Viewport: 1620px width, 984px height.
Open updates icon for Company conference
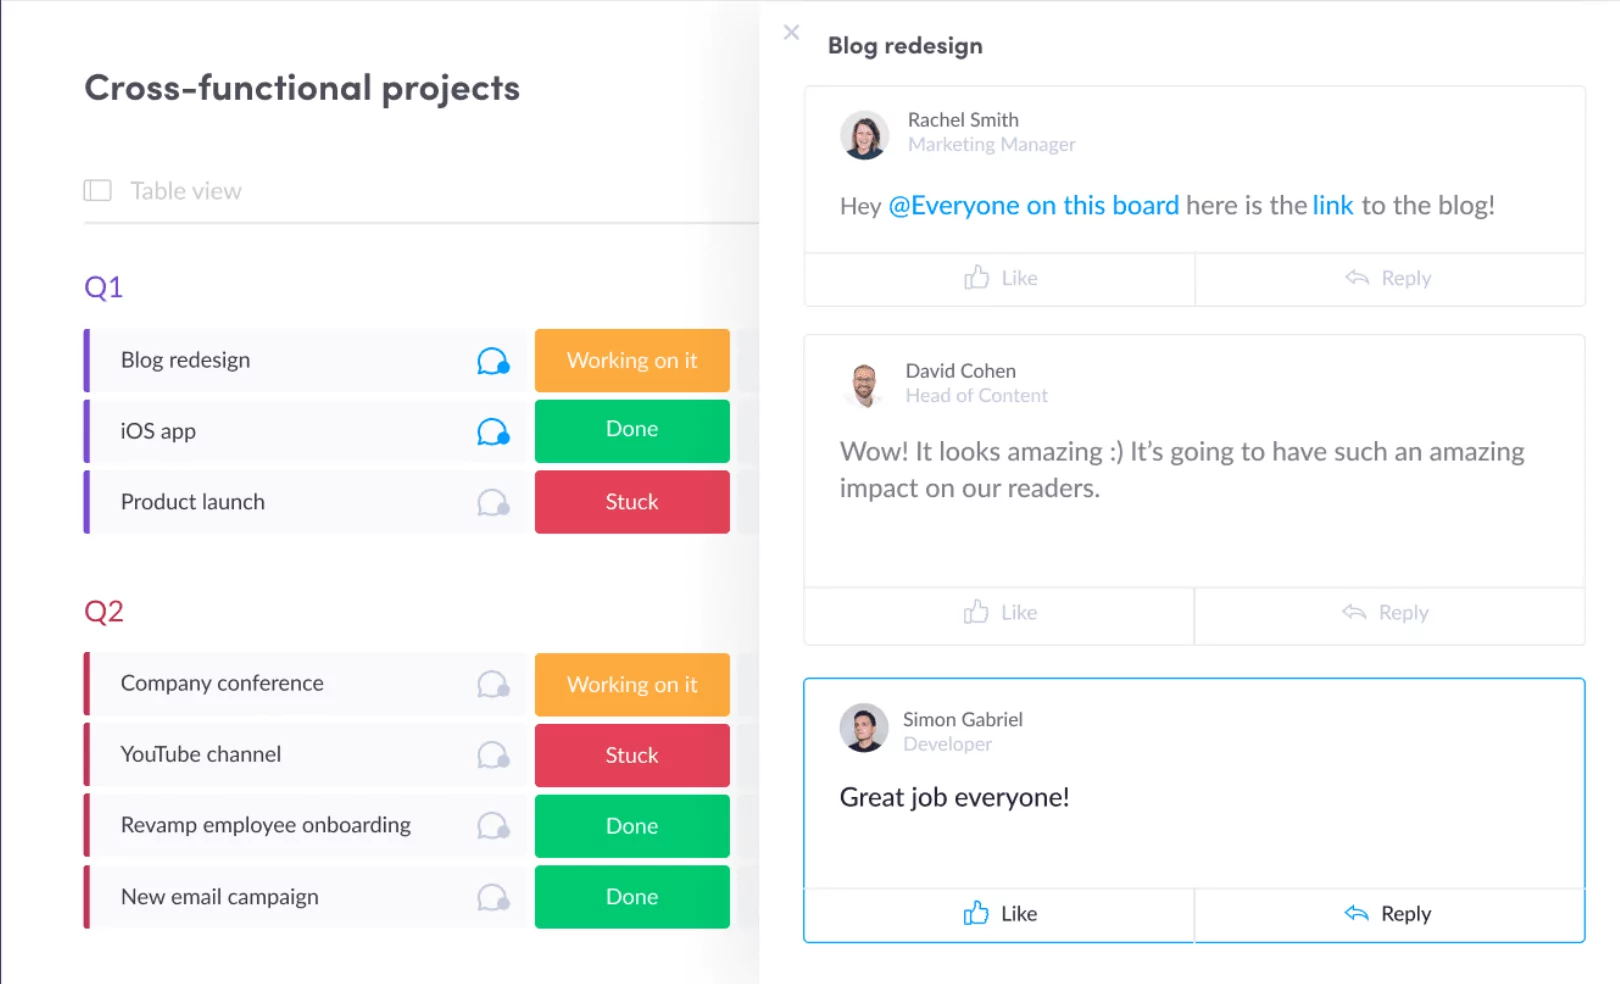(x=493, y=685)
